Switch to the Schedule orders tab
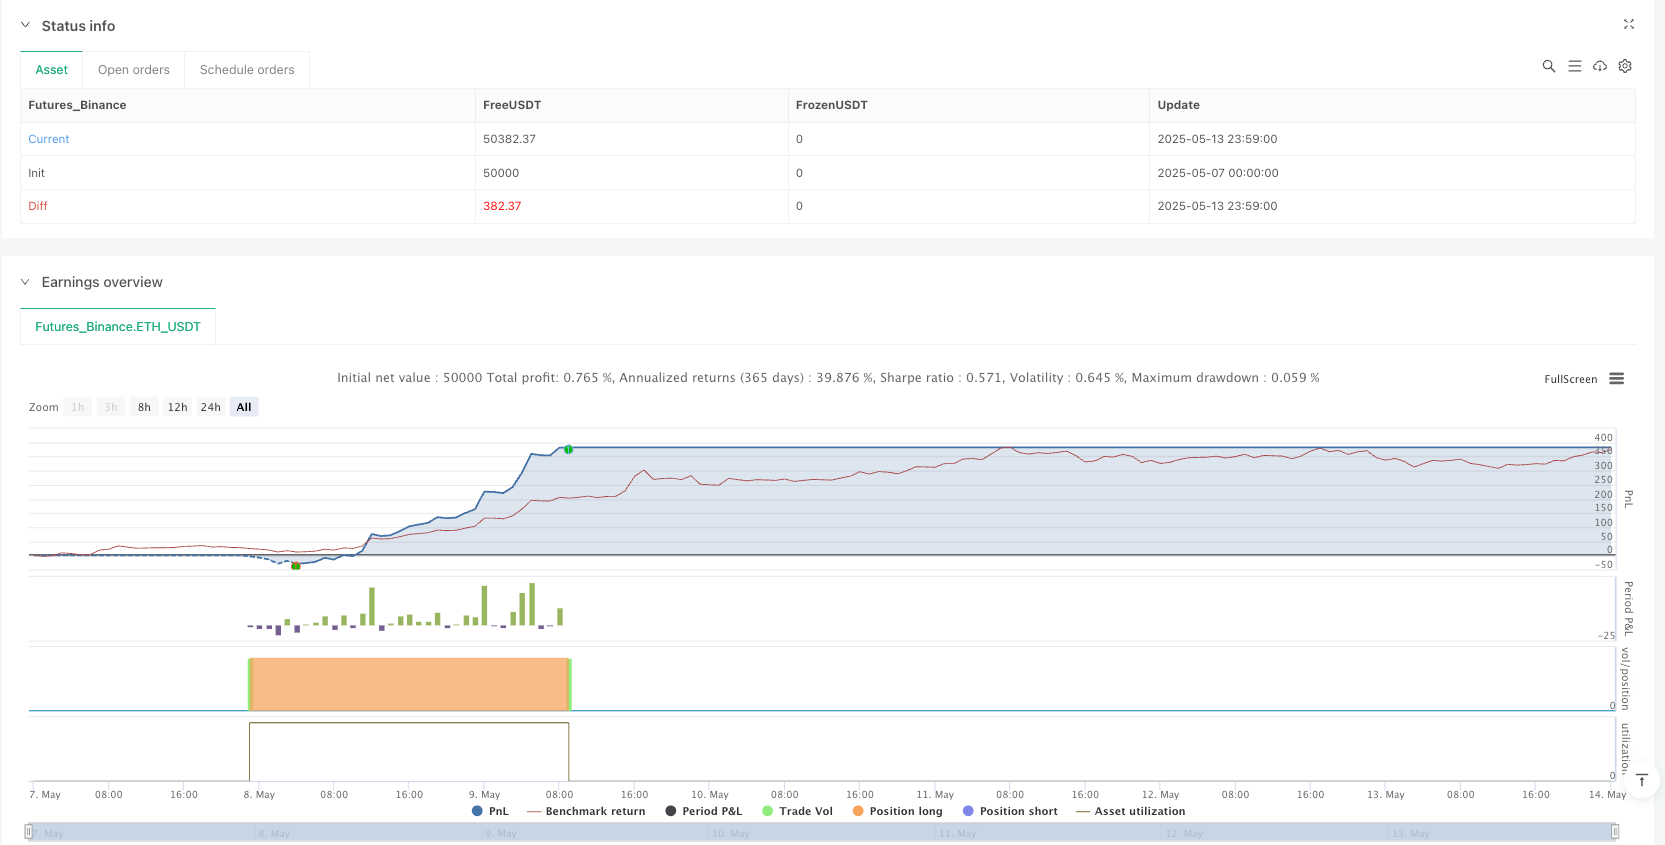 point(247,70)
